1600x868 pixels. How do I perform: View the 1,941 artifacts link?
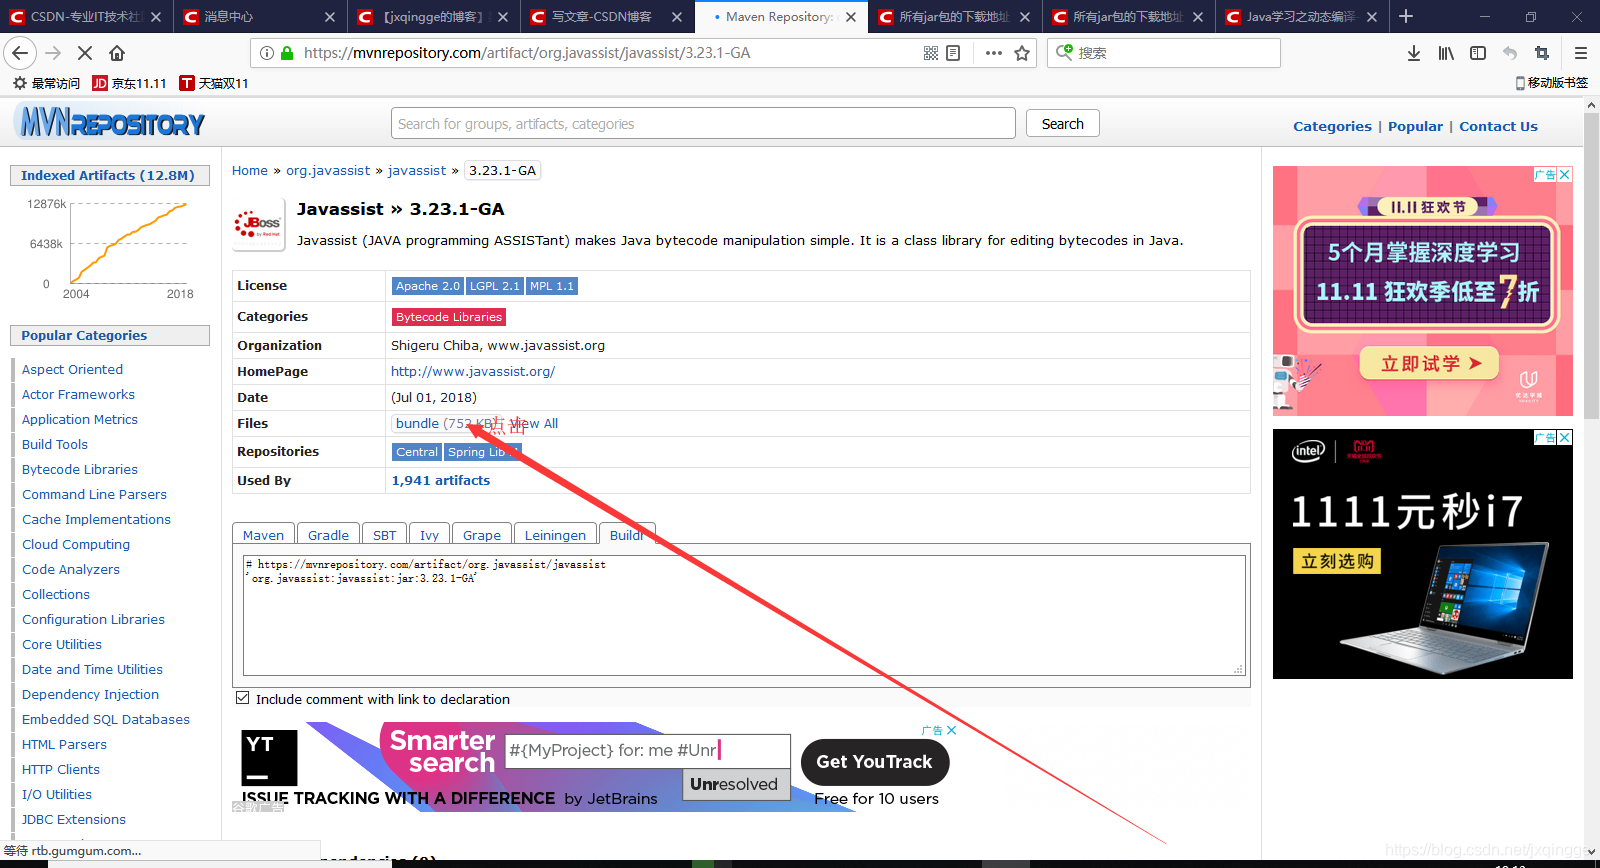point(441,480)
